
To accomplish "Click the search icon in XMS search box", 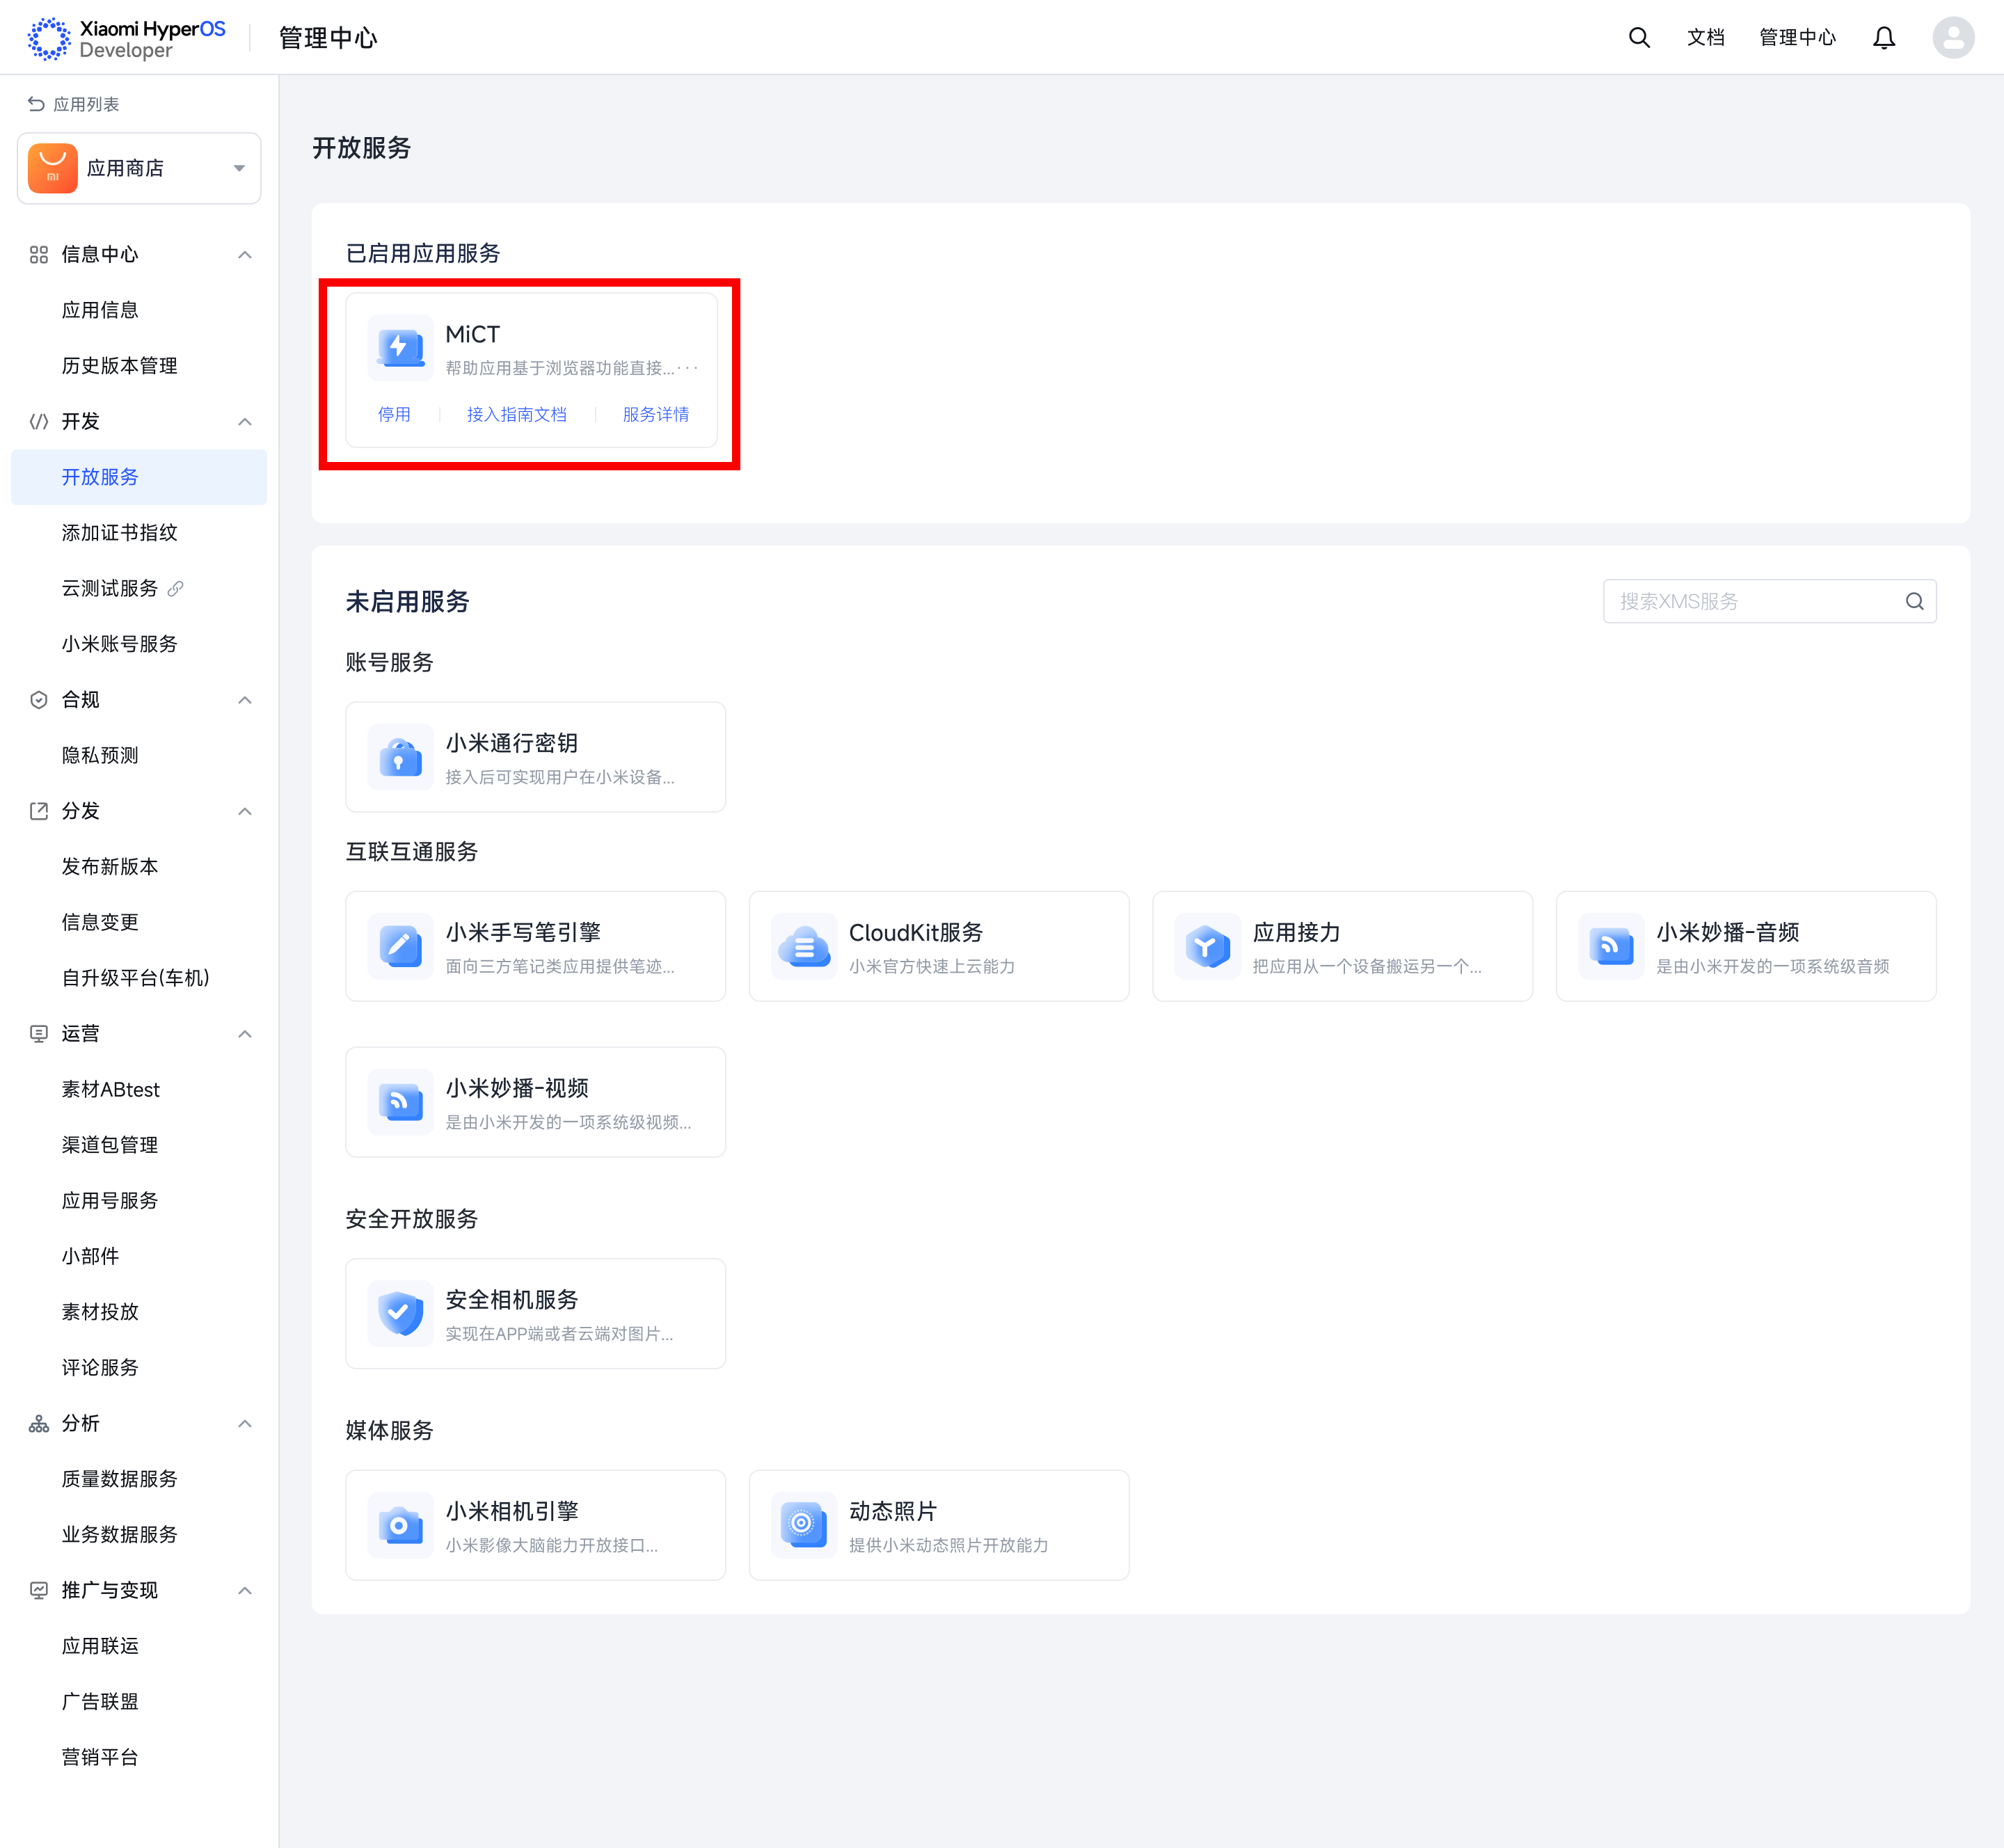I will point(1914,601).
